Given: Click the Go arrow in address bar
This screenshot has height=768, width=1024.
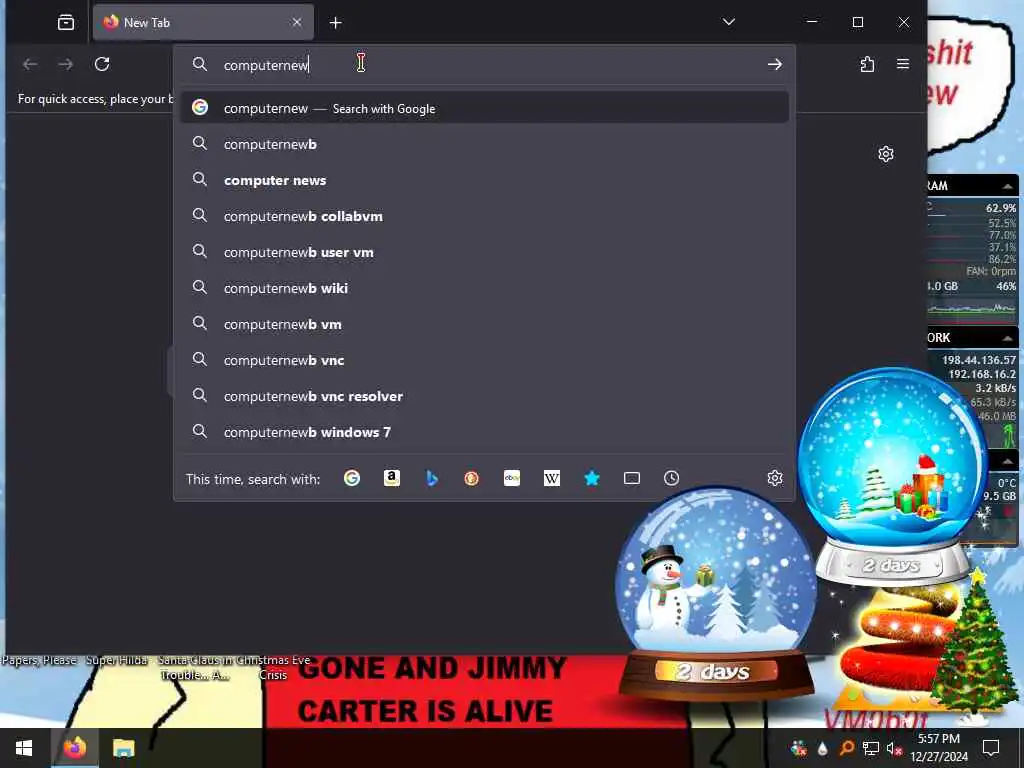Looking at the screenshot, I should [775, 64].
